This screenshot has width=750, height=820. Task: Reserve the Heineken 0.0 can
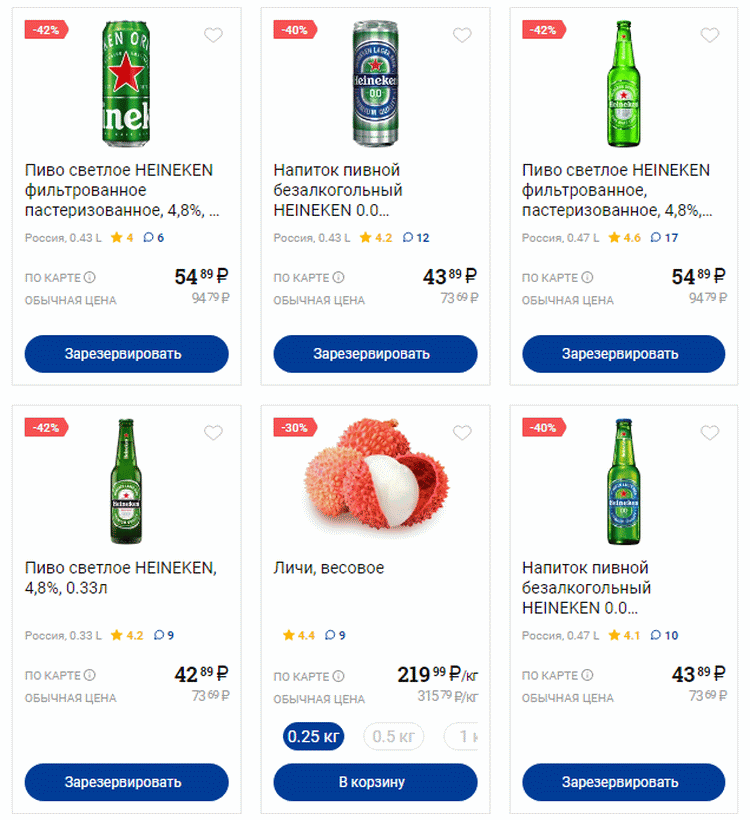(375, 354)
